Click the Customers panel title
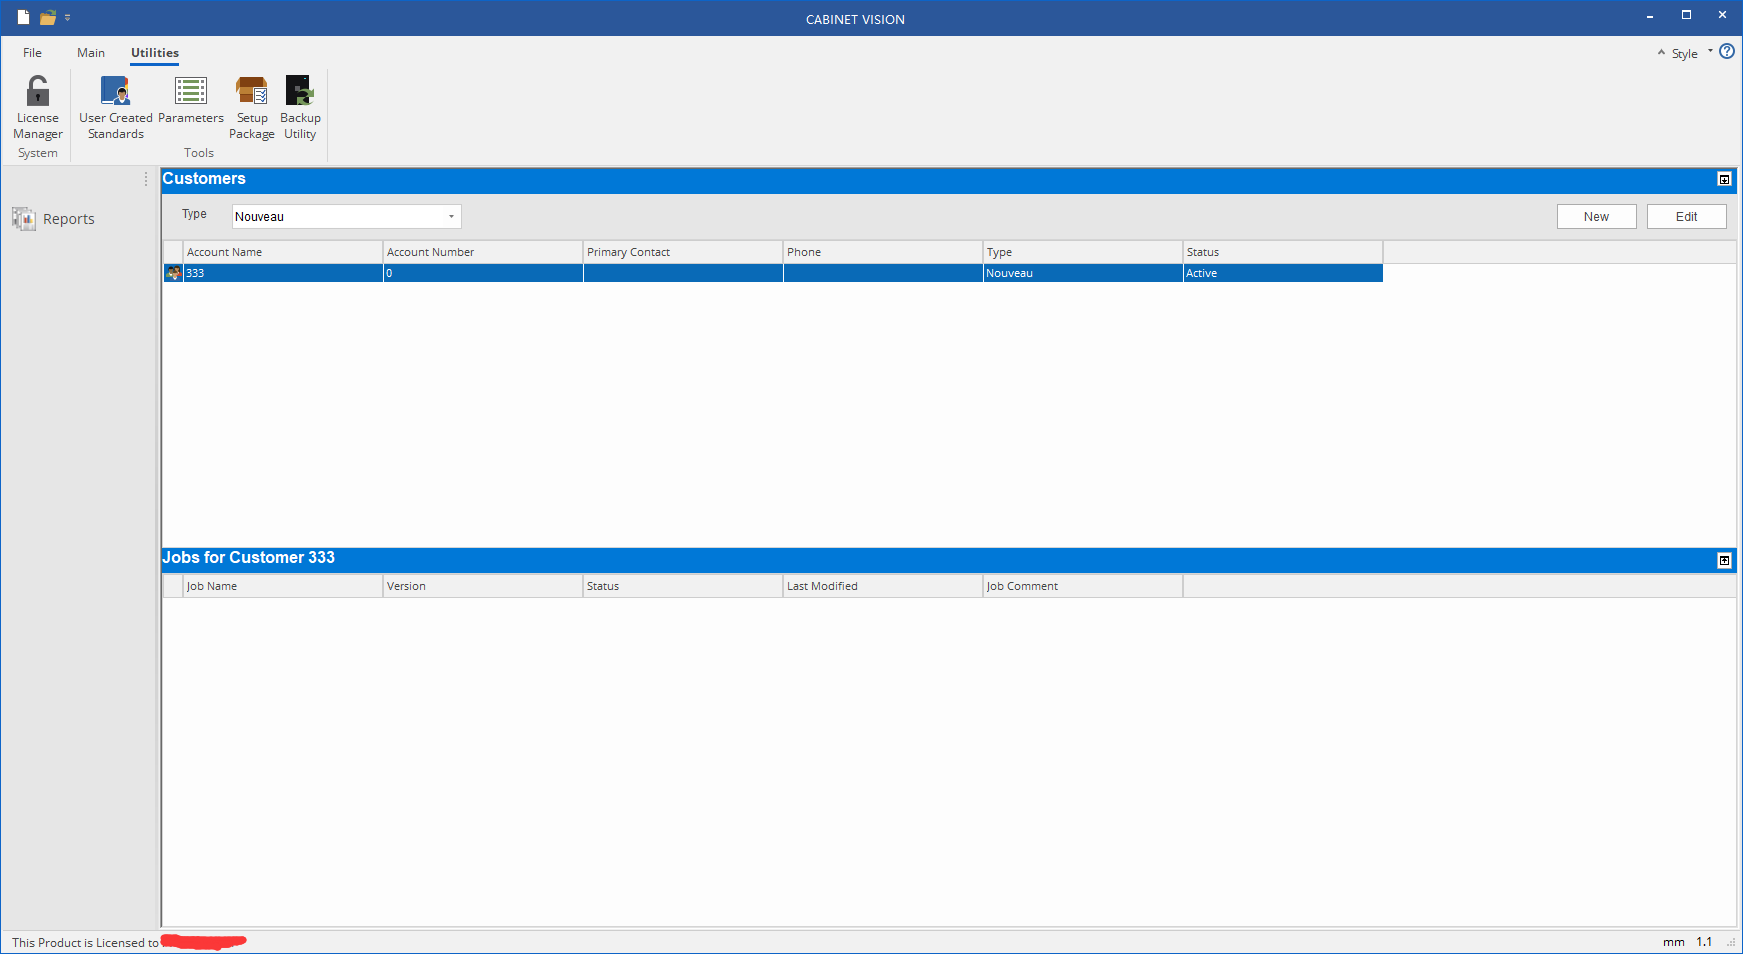Screen dimensions: 1743x954 (x=204, y=179)
